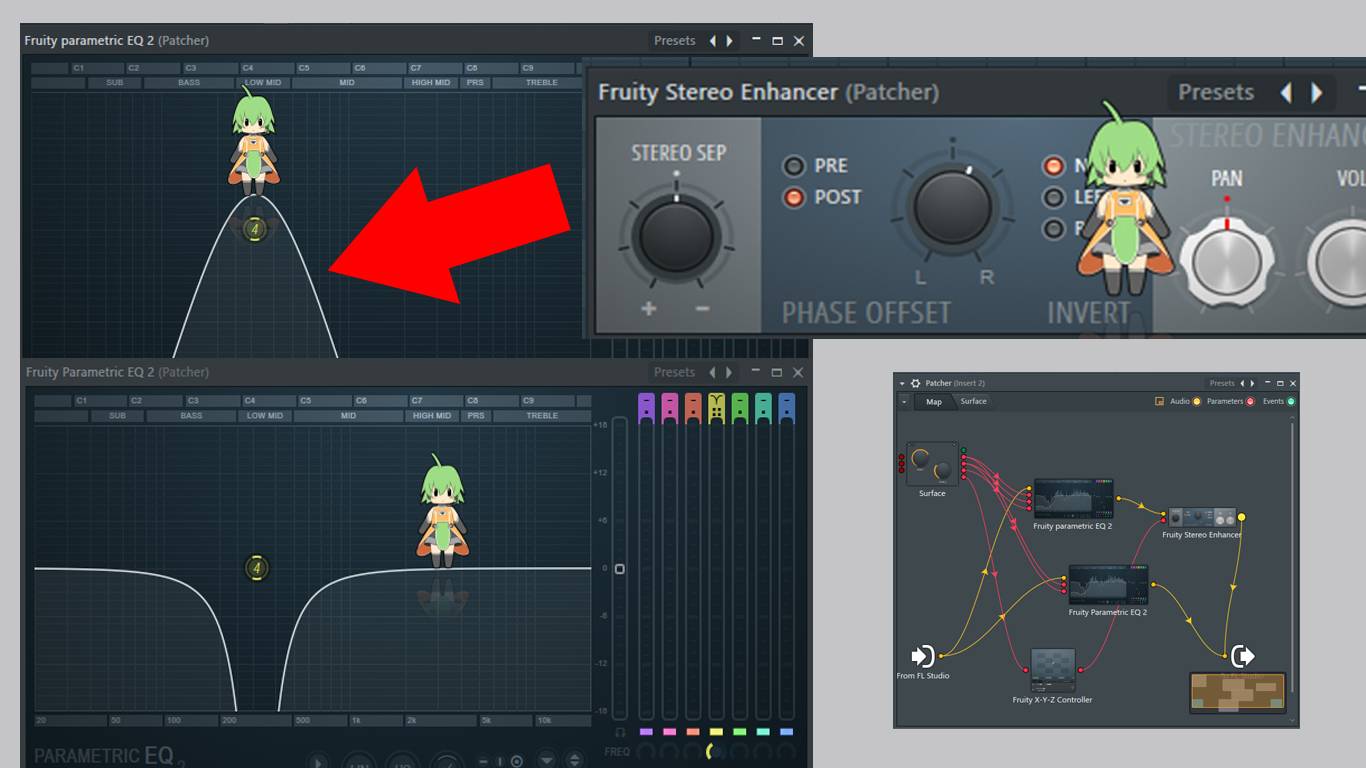Select purple band 1 color square in bottom EQ

click(x=646, y=732)
